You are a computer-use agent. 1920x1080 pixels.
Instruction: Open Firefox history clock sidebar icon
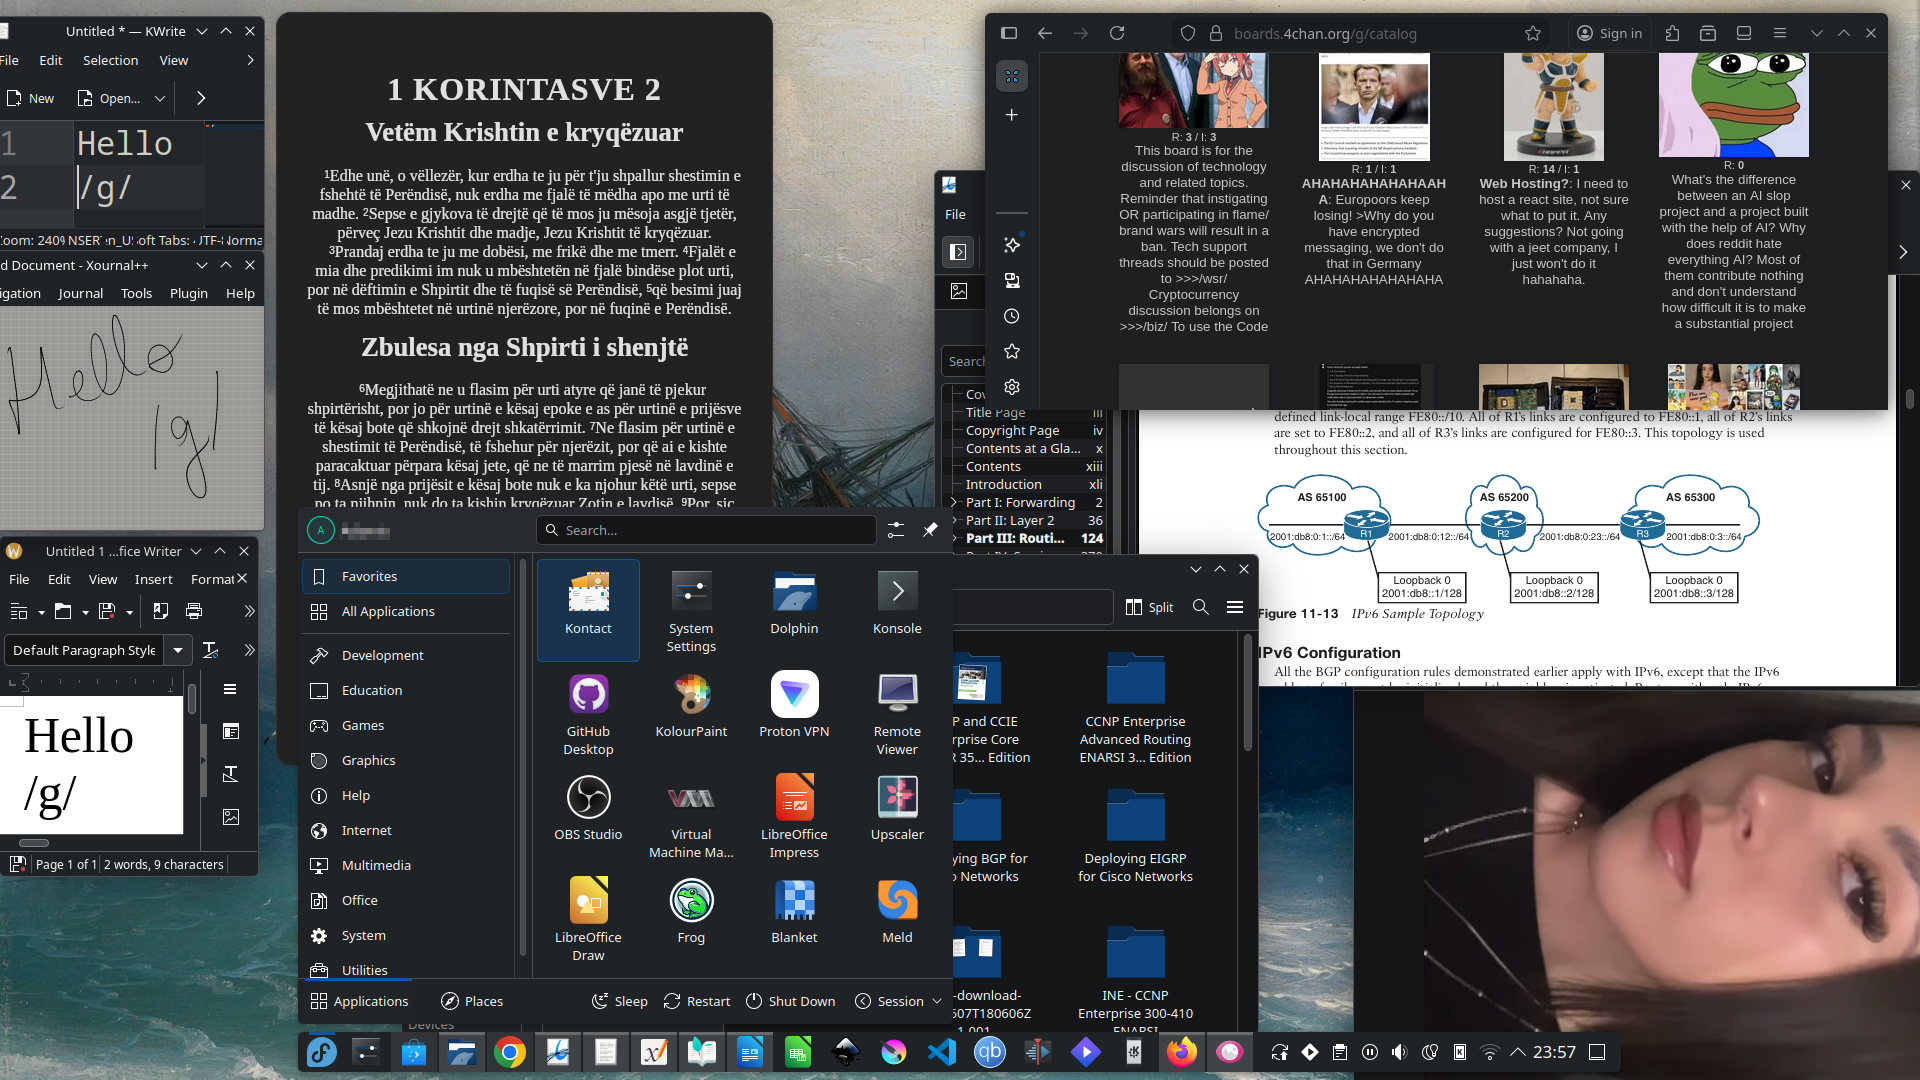point(1012,316)
